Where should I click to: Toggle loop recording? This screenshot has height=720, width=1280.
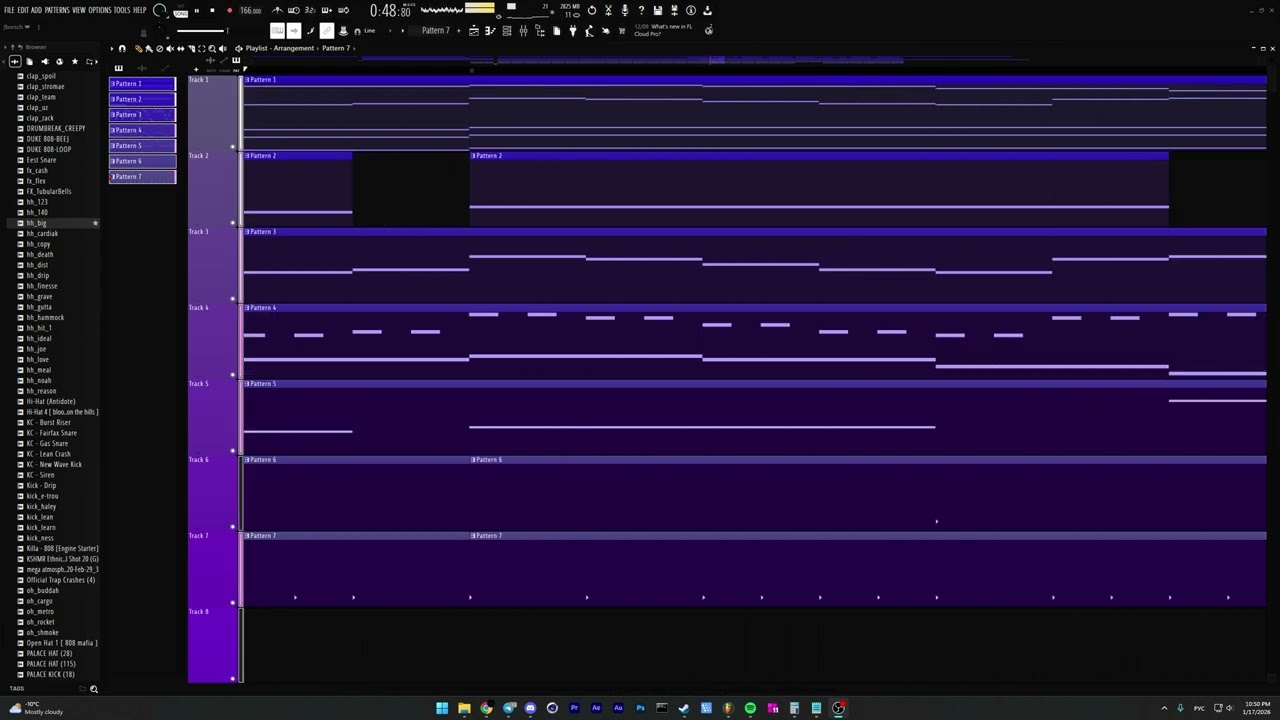[343, 10]
